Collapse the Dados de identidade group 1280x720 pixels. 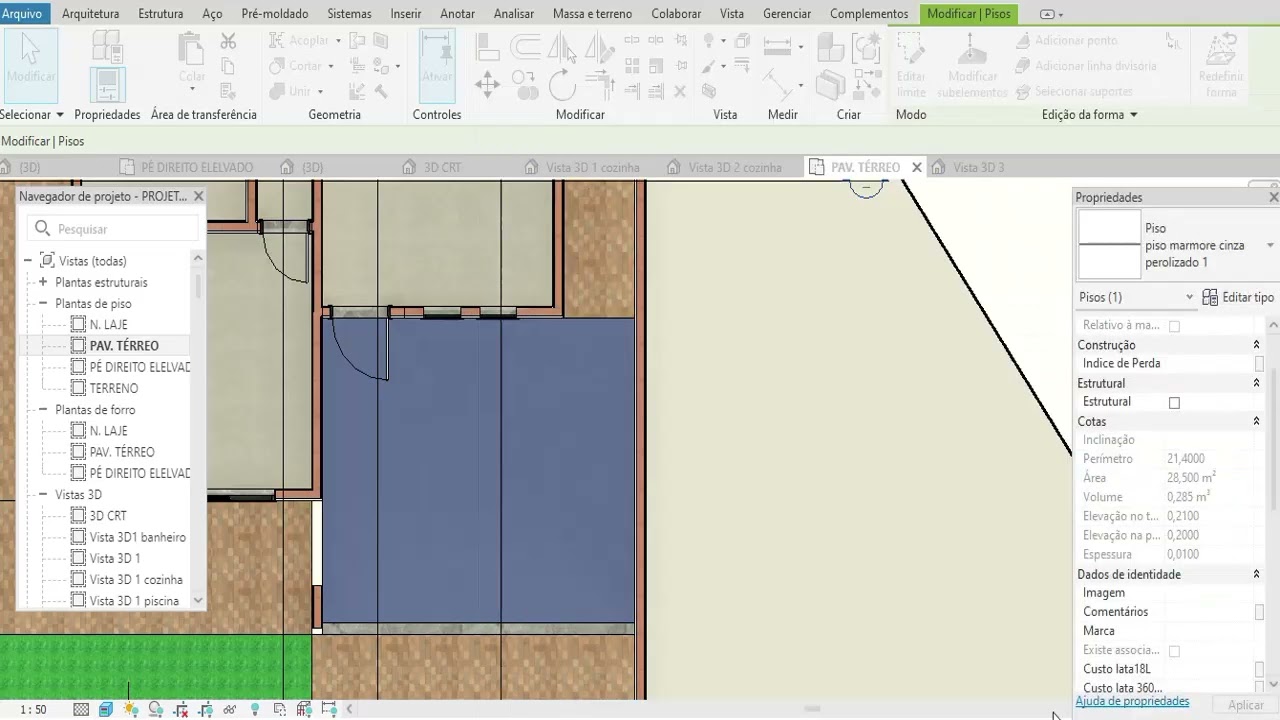click(x=1256, y=575)
